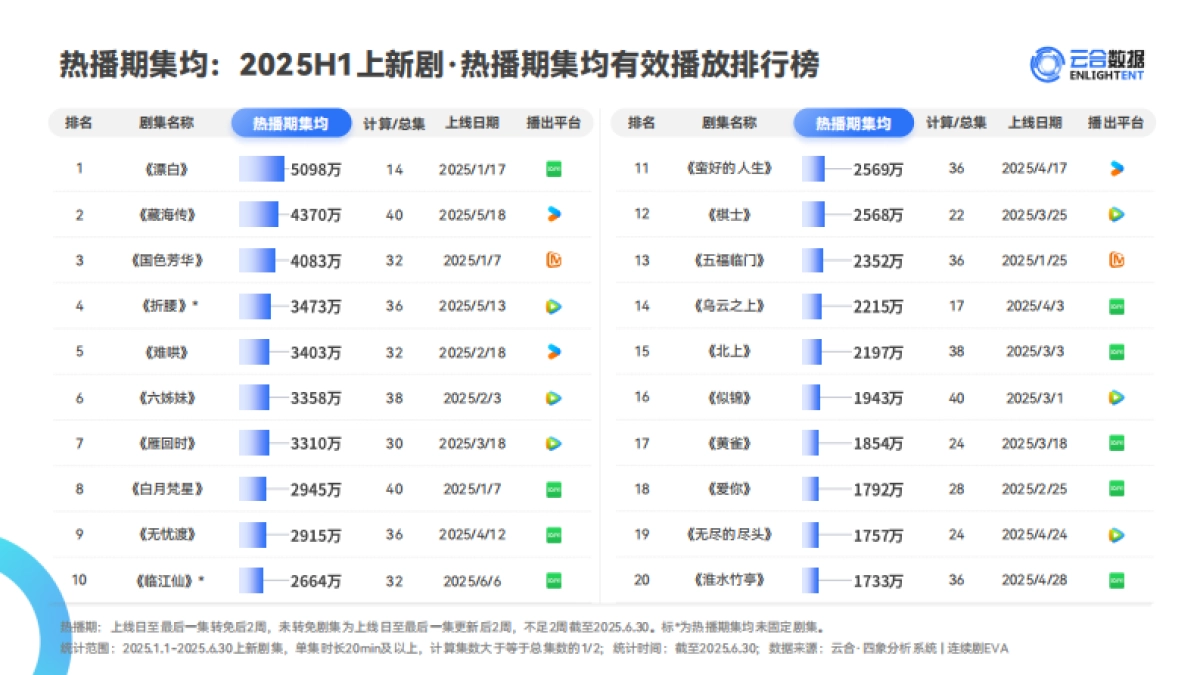Click rank number 1 in left table
Screen dimensions: 1200x675
point(79,168)
